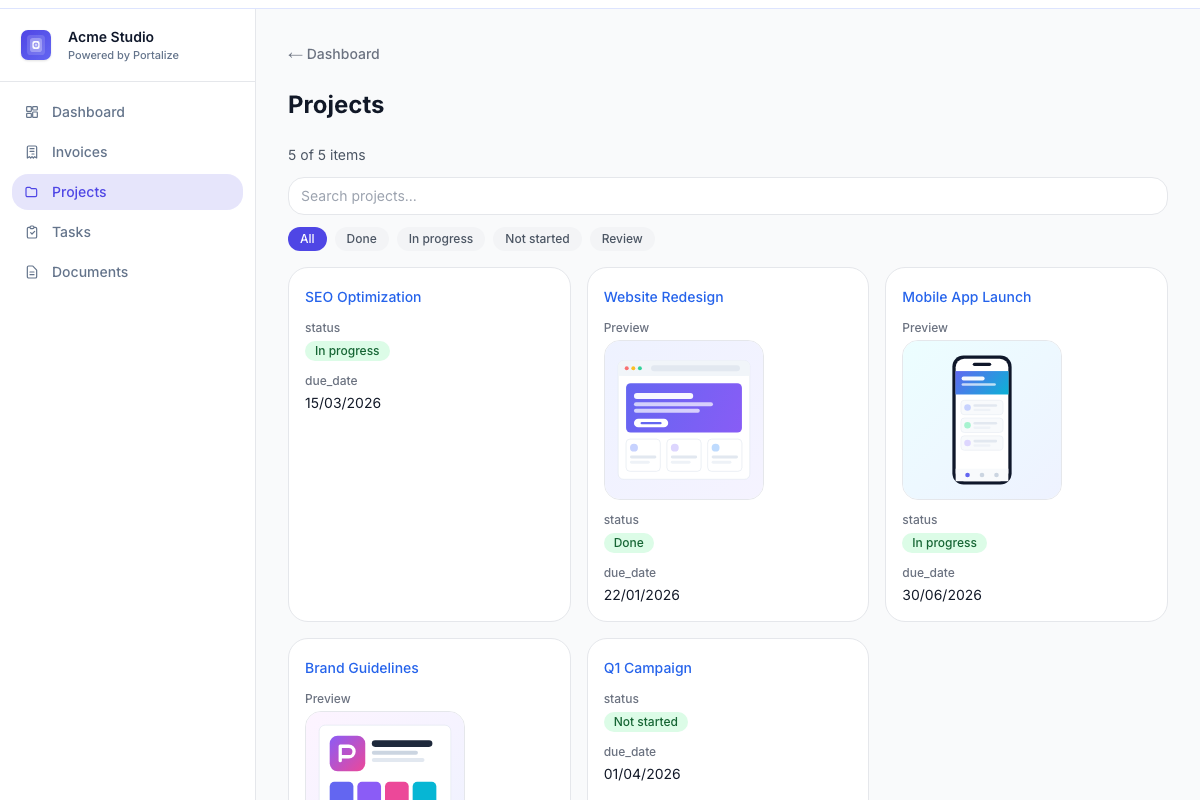Screen dimensions: 1200x800
Task: Click the Acme Studio name text
Action: pos(111,37)
